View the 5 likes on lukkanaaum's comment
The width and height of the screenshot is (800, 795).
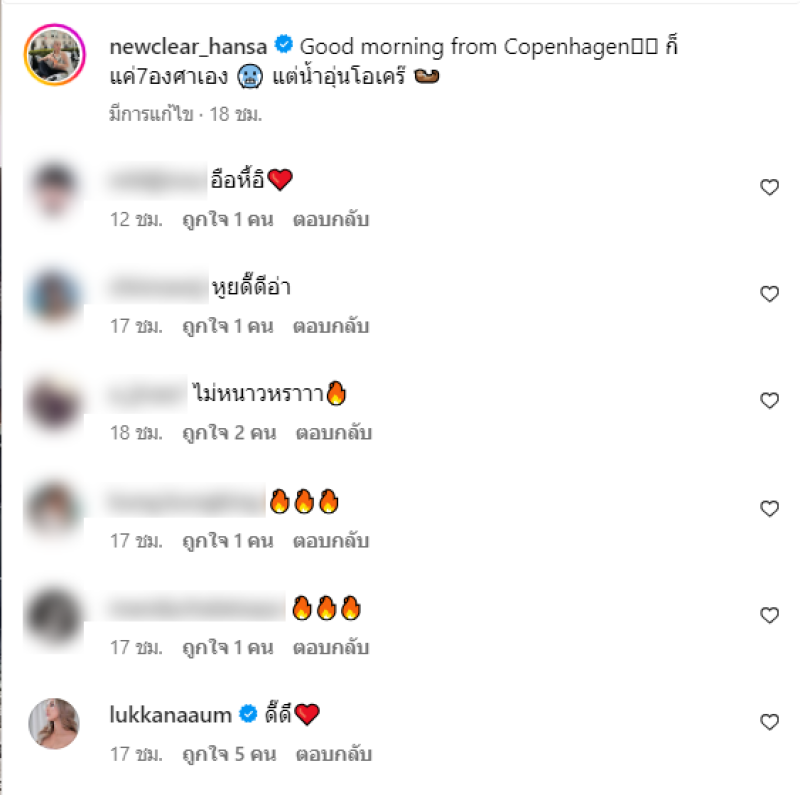coord(230,754)
